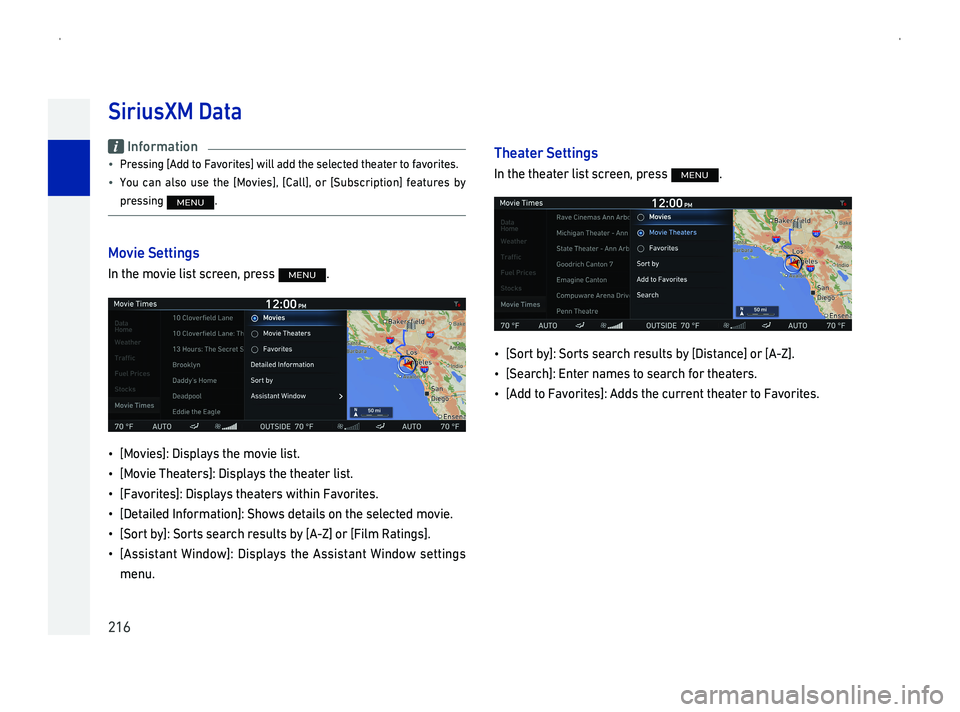Select Movies radio button in Theater Settings screen

640,217
